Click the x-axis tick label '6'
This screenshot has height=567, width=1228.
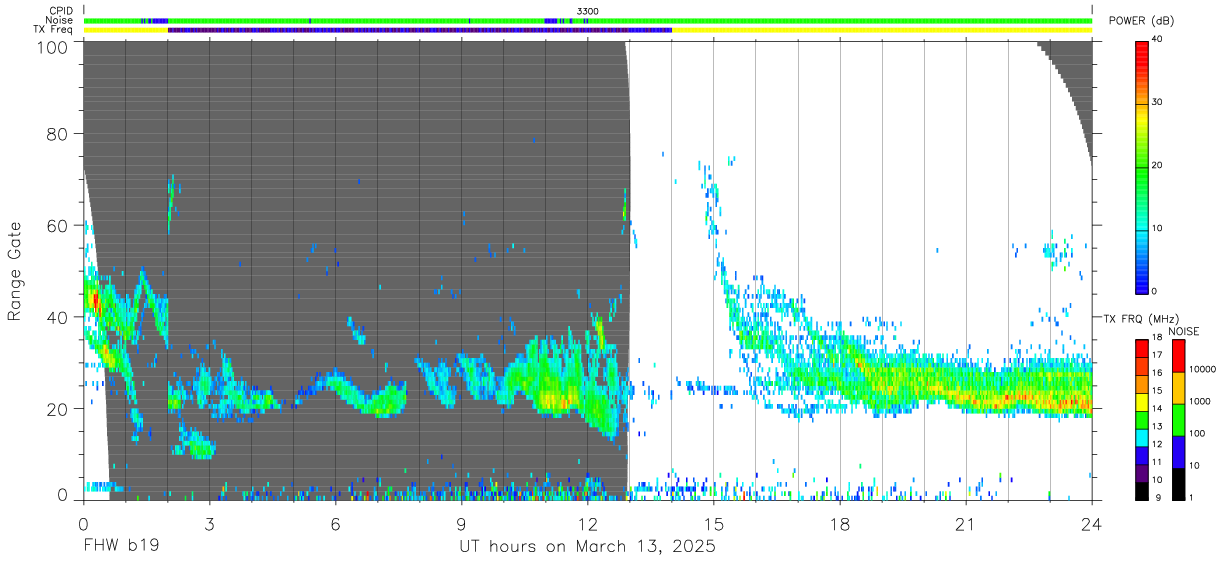pos(335,524)
